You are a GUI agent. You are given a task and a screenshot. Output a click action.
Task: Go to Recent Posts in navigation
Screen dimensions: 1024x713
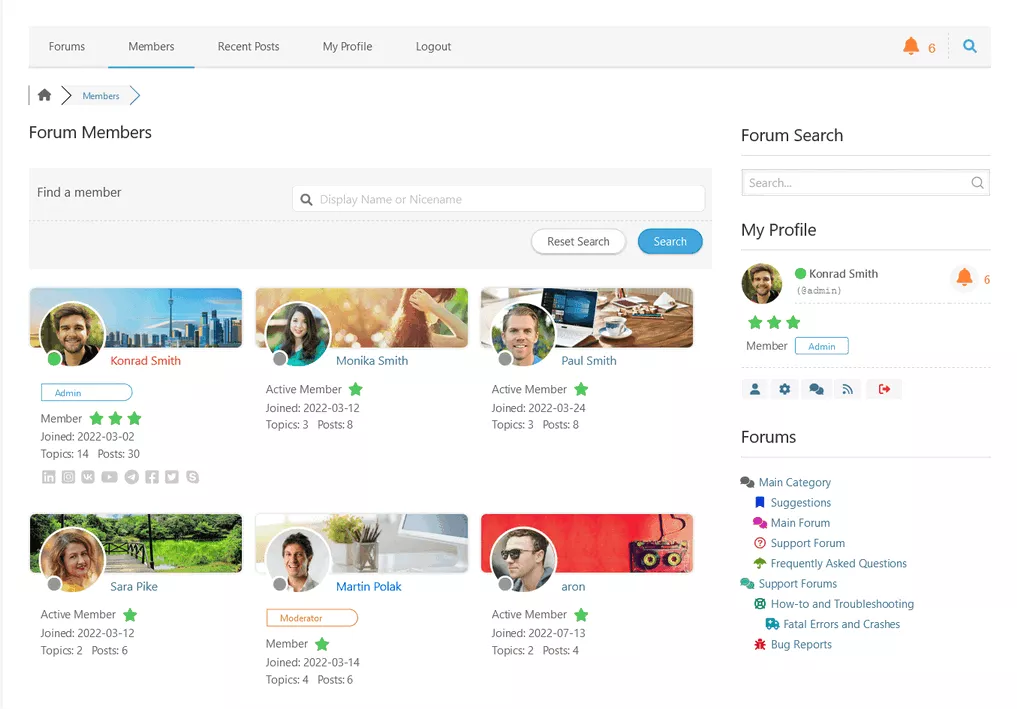click(248, 47)
